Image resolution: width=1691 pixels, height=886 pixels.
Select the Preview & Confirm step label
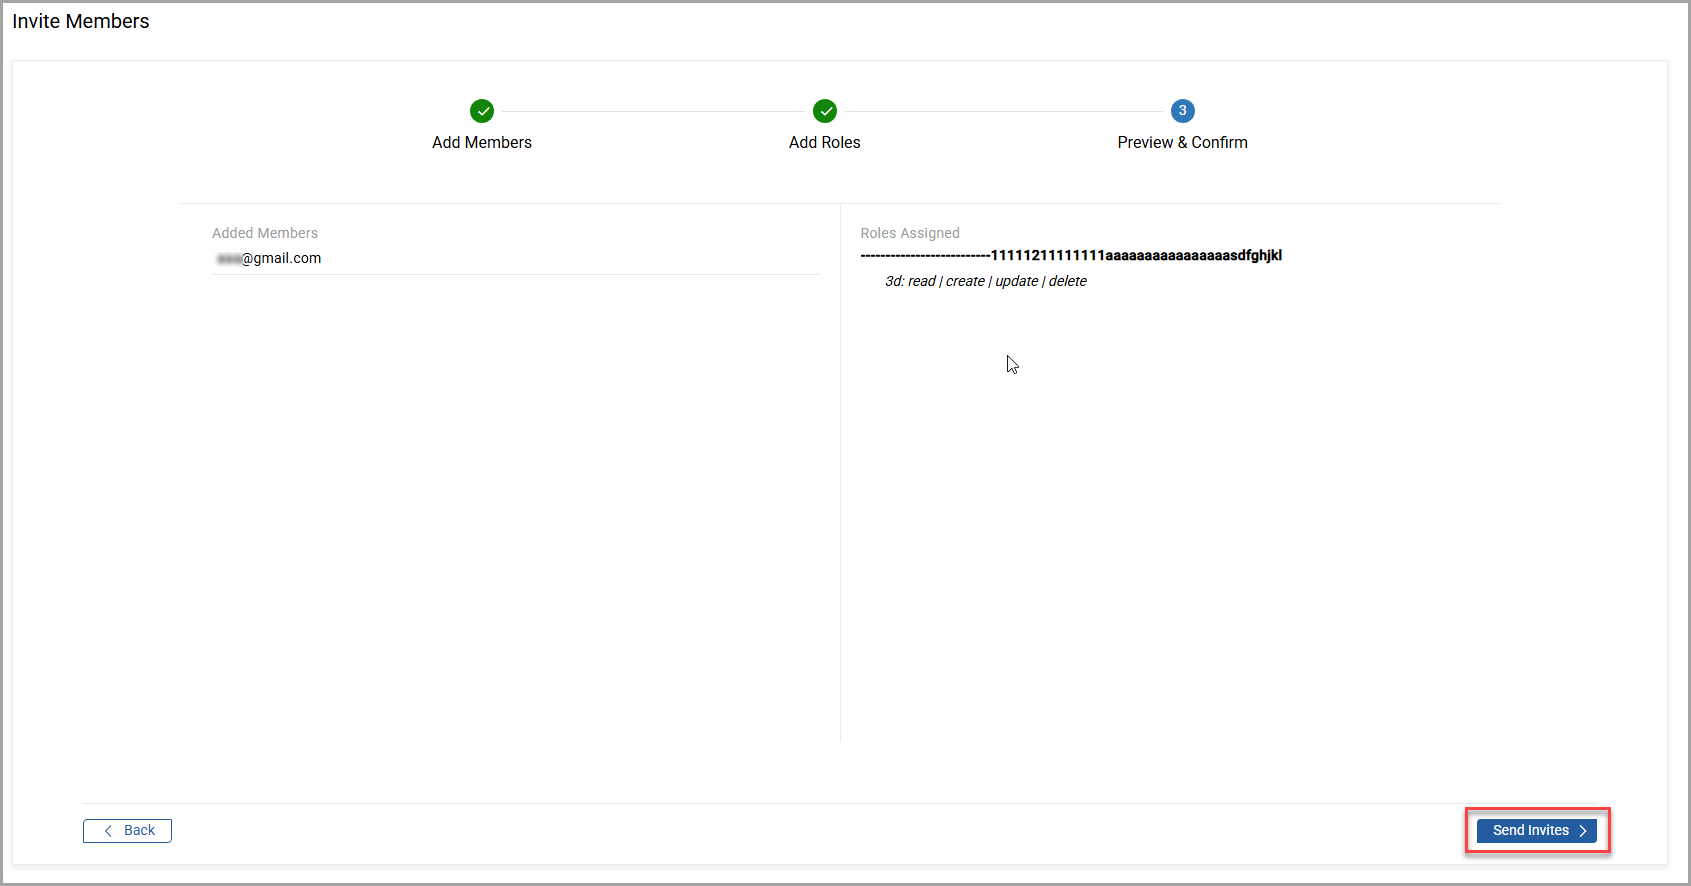tap(1182, 142)
